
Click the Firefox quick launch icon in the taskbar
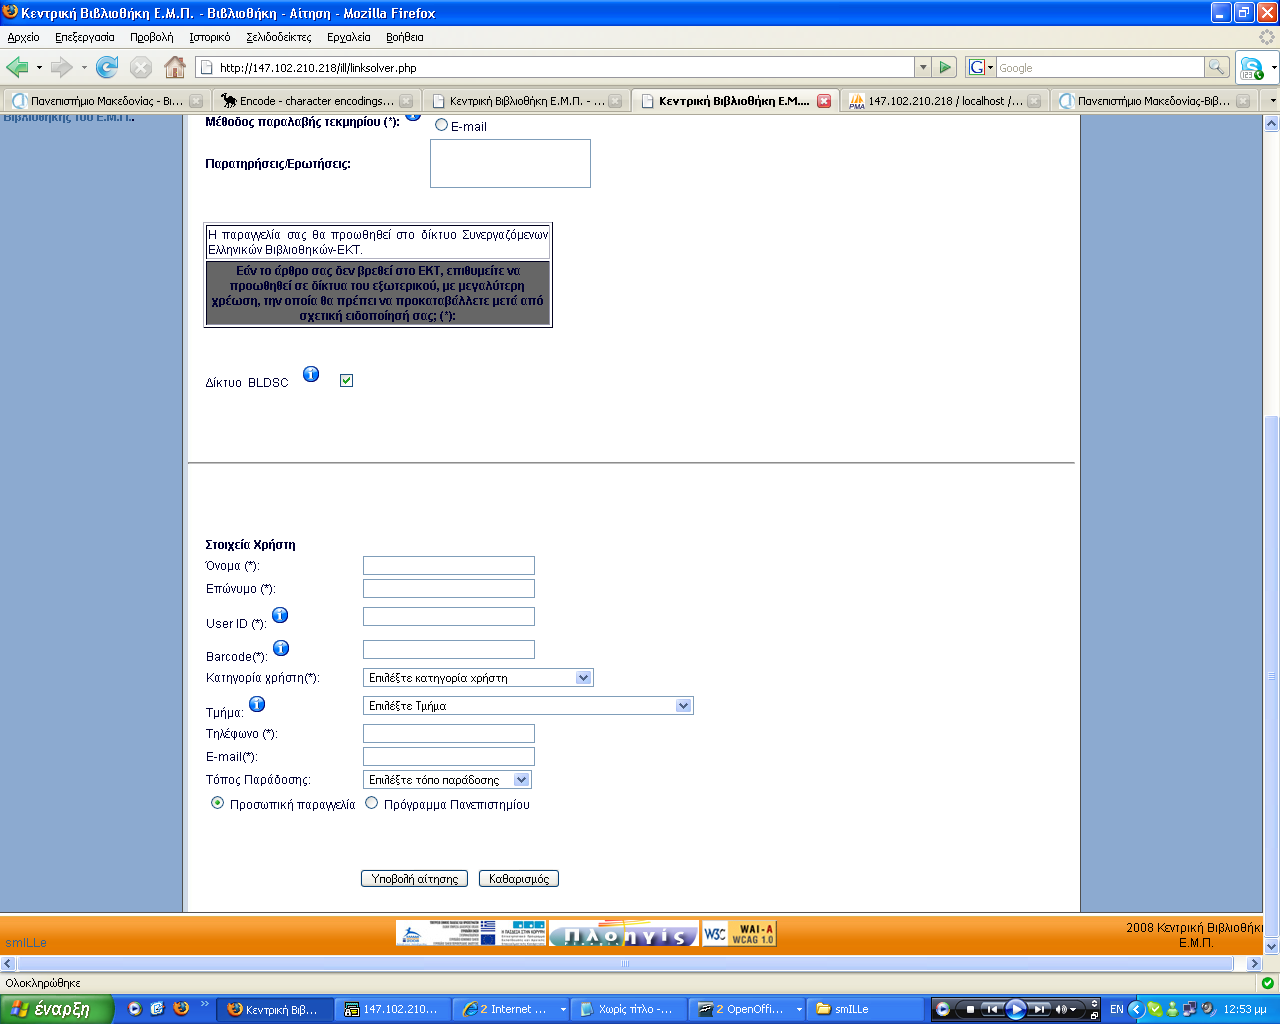(181, 1009)
